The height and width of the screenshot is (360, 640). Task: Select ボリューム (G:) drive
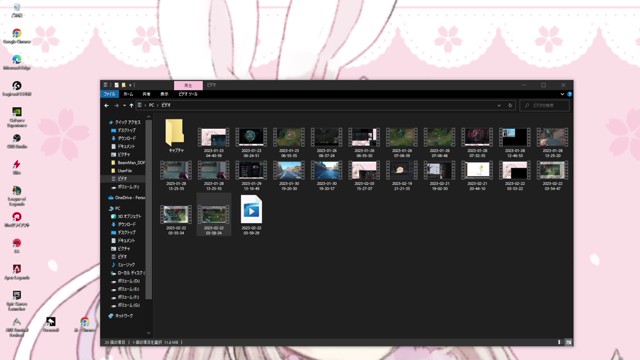click(125, 305)
